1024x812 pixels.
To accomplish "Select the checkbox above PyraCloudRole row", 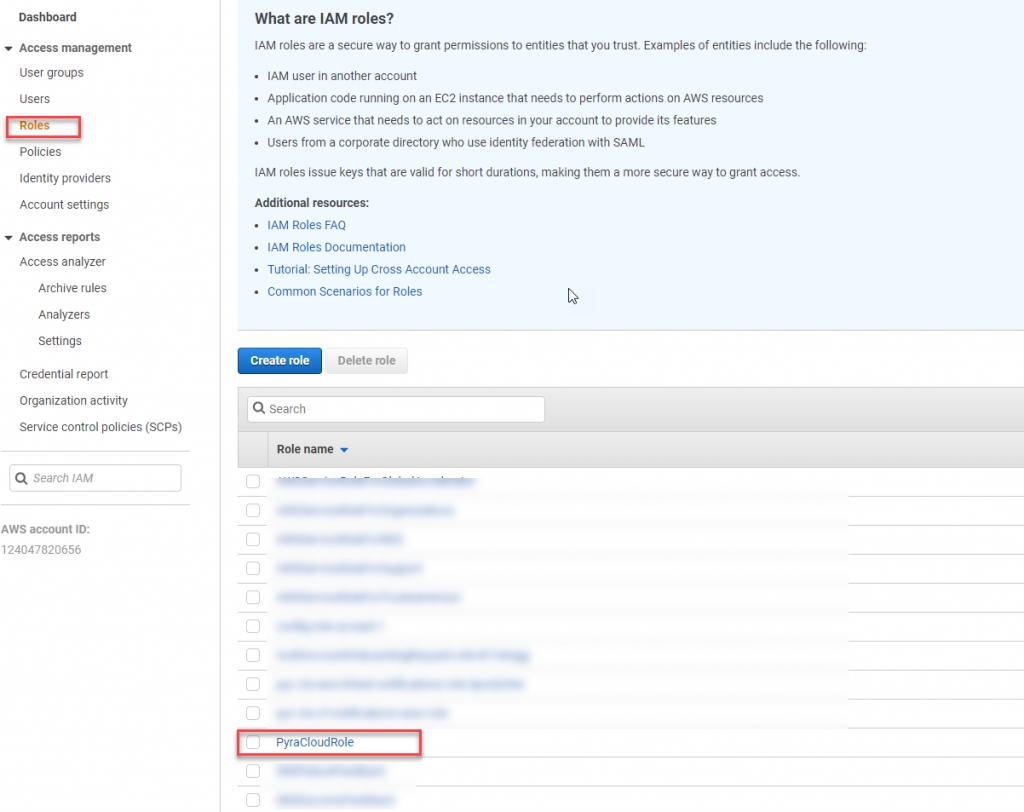I will click(x=253, y=713).
